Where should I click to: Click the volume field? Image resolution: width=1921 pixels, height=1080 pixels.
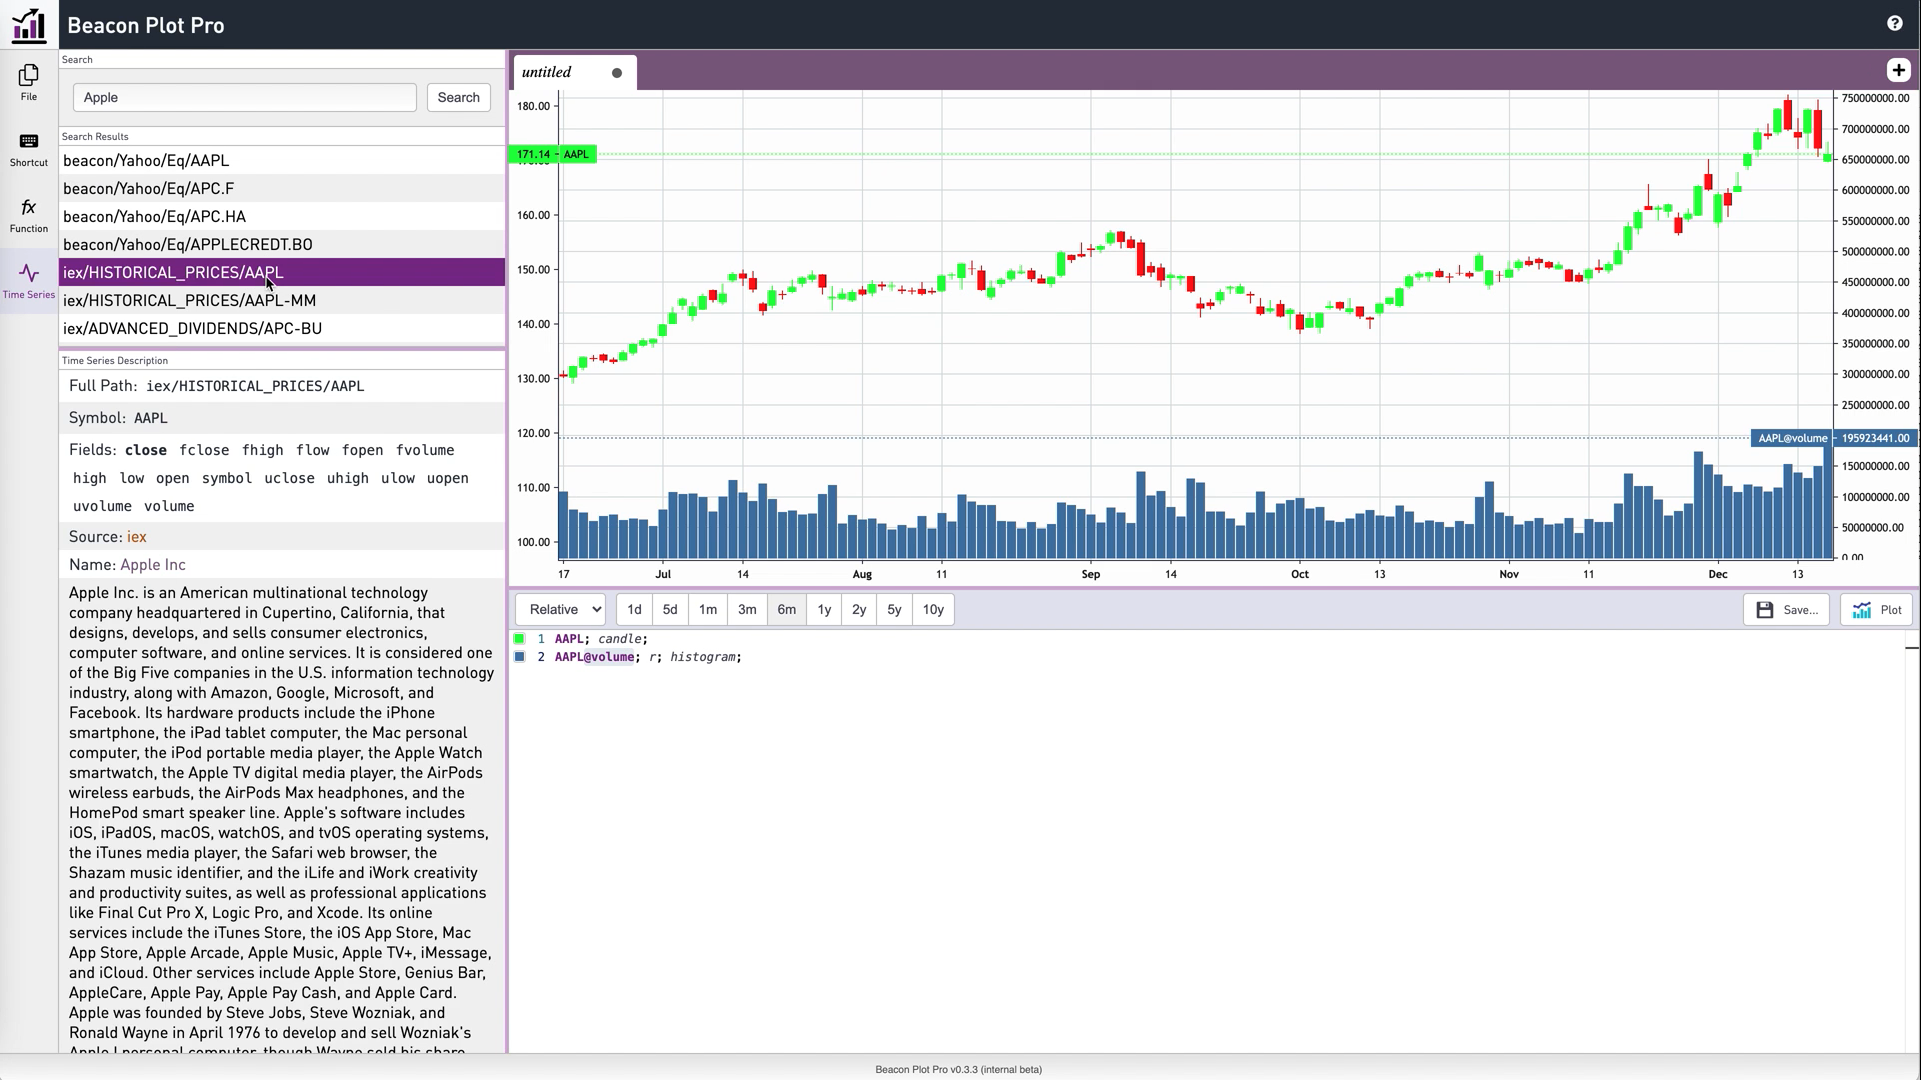169,506
